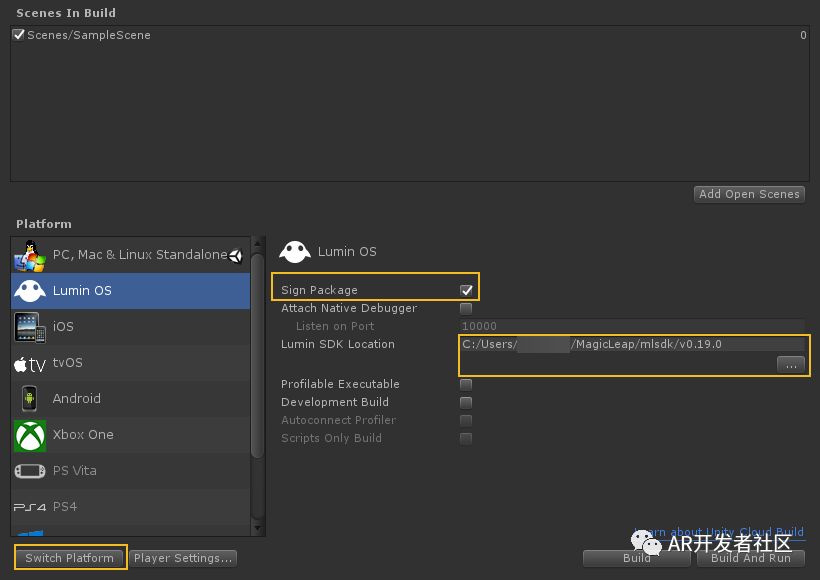Screen dimensions: 820x580
Task: Toggle the Scripts Only Build checkbox
Action: point(466,438)
